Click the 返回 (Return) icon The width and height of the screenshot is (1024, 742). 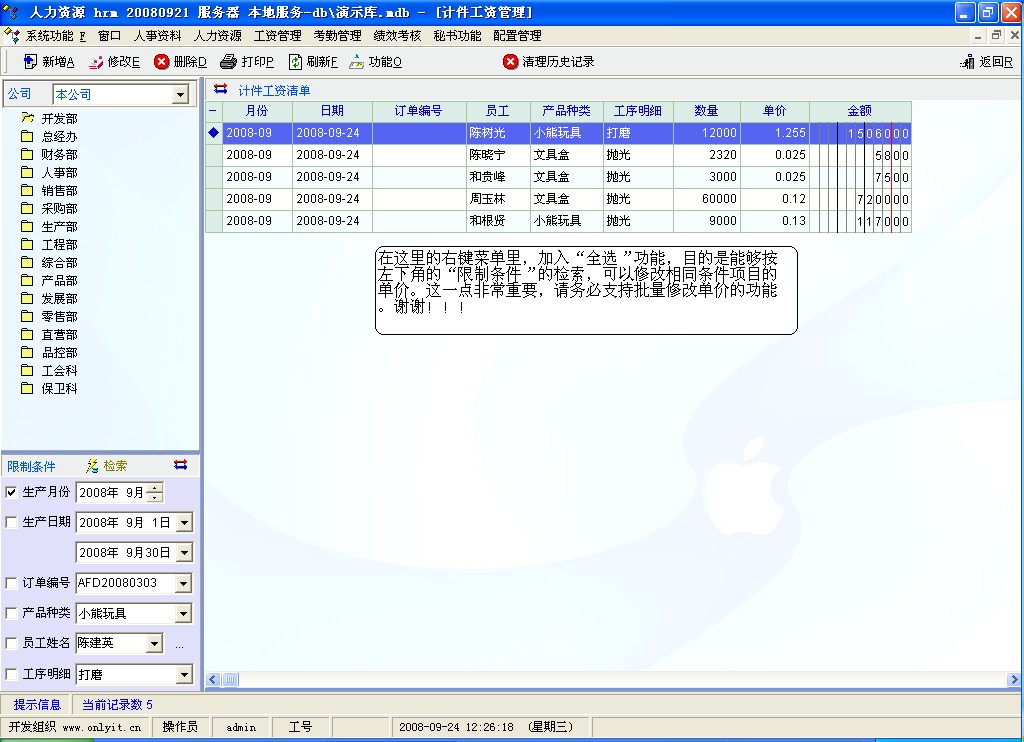click(x=967, y=62)
